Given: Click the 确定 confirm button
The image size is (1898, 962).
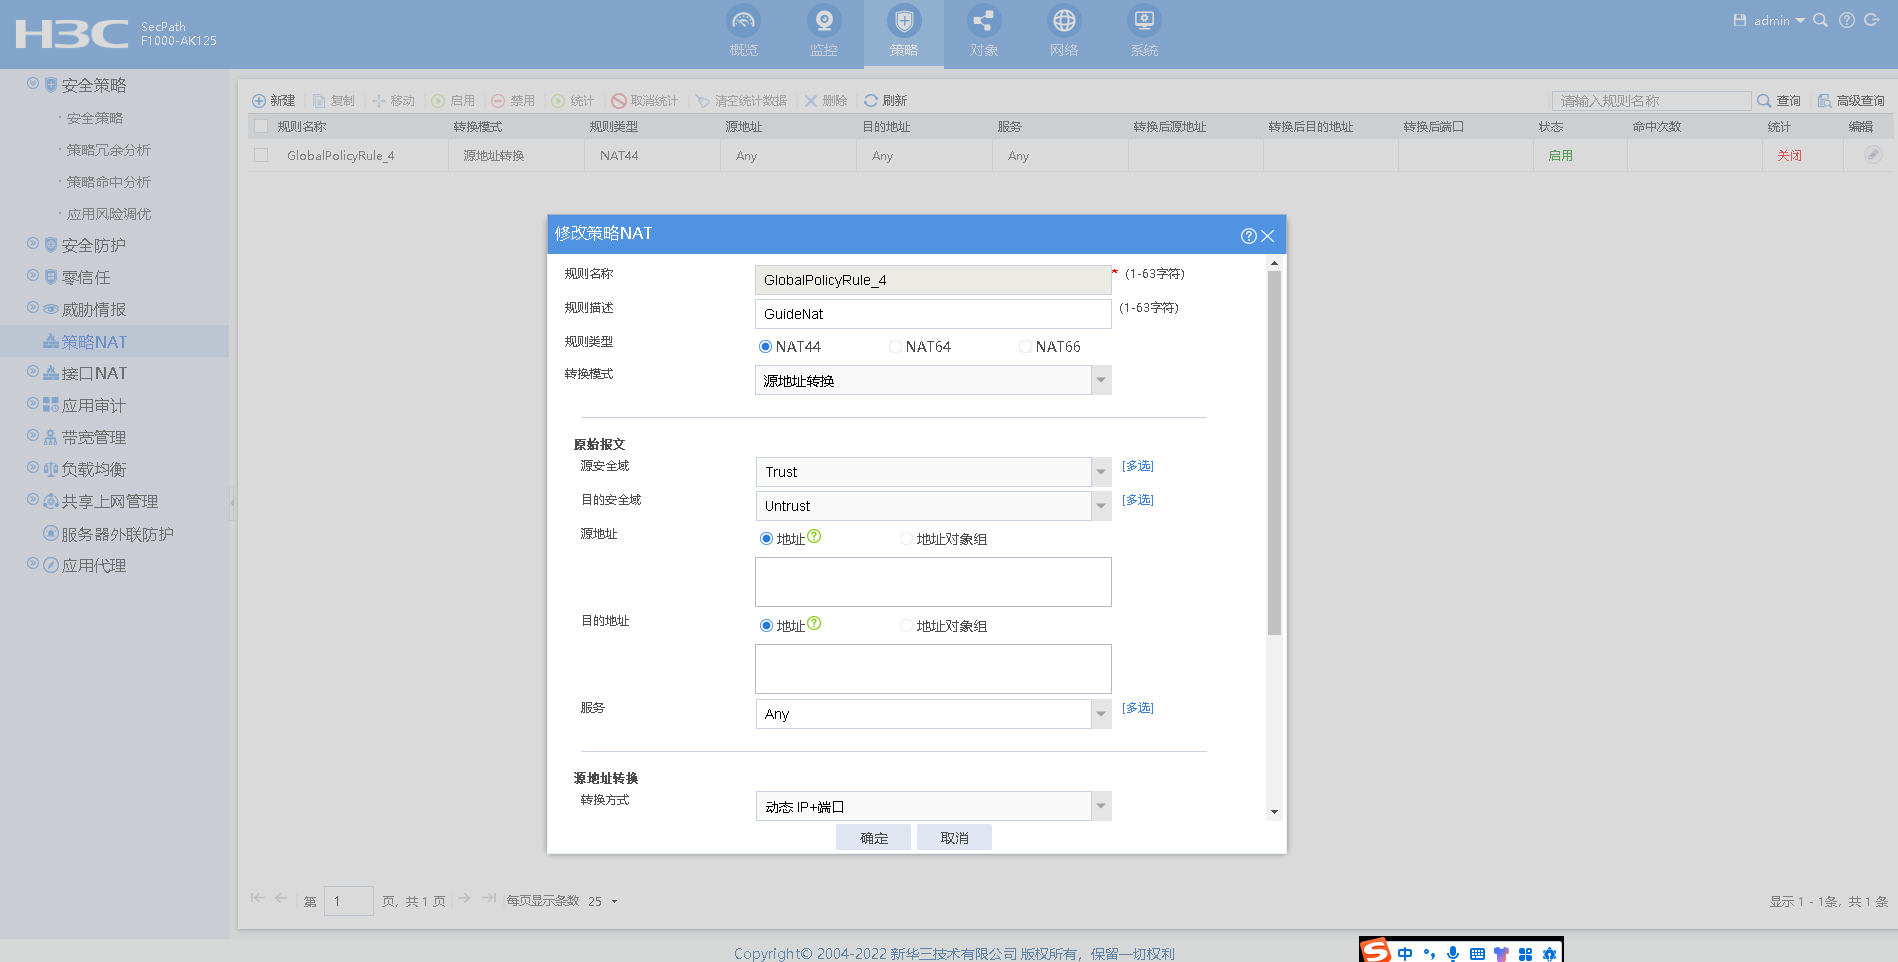Looking at the screenshot, I should tap(873, 838).
